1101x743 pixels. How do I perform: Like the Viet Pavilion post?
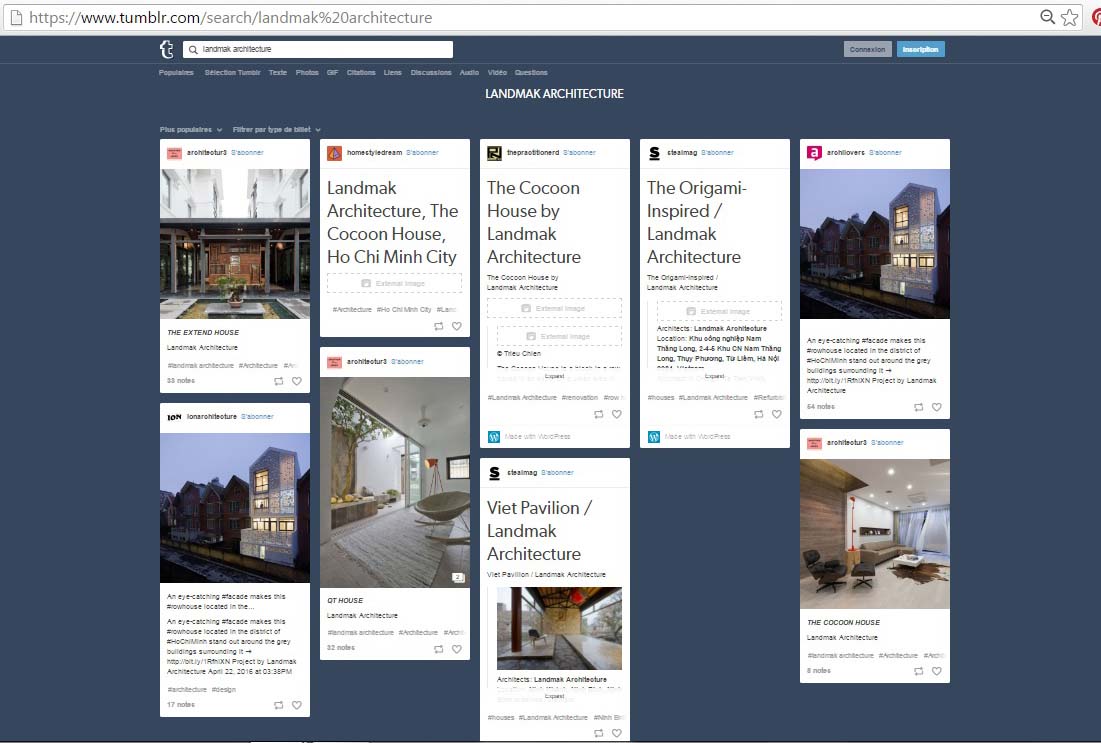[x=617, y=733]
